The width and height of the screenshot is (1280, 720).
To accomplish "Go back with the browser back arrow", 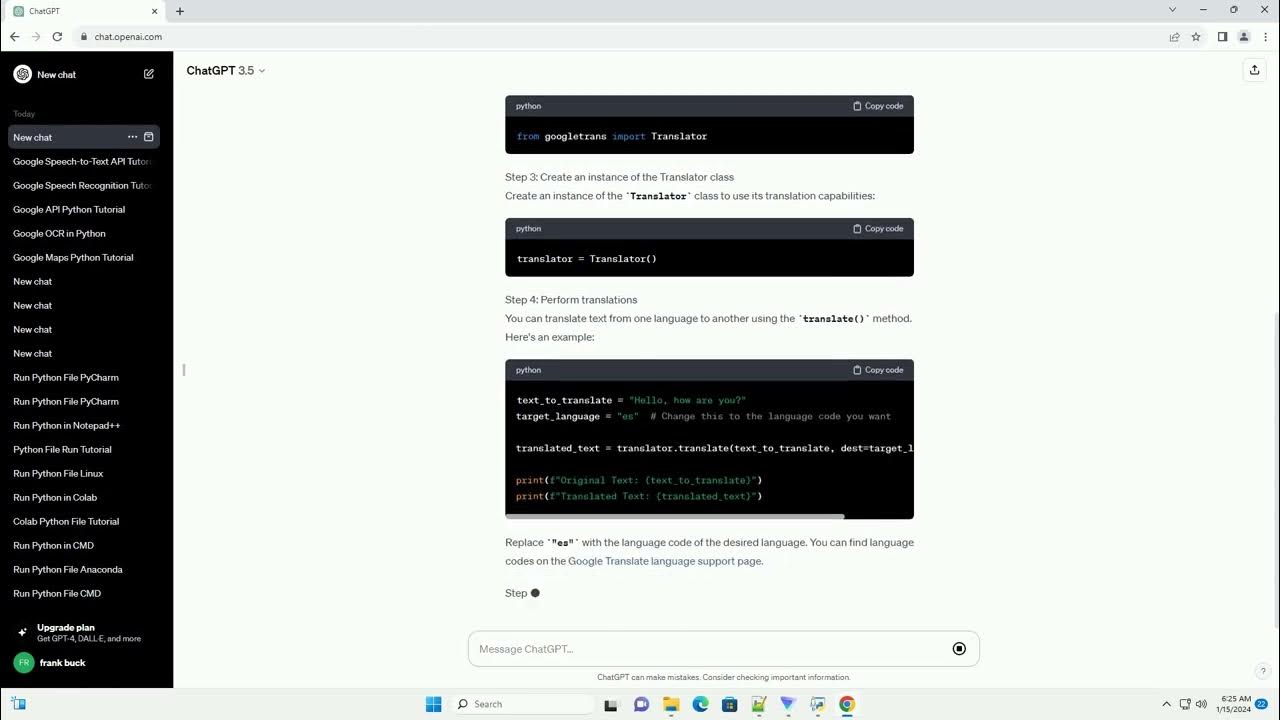I will point(14,37).
